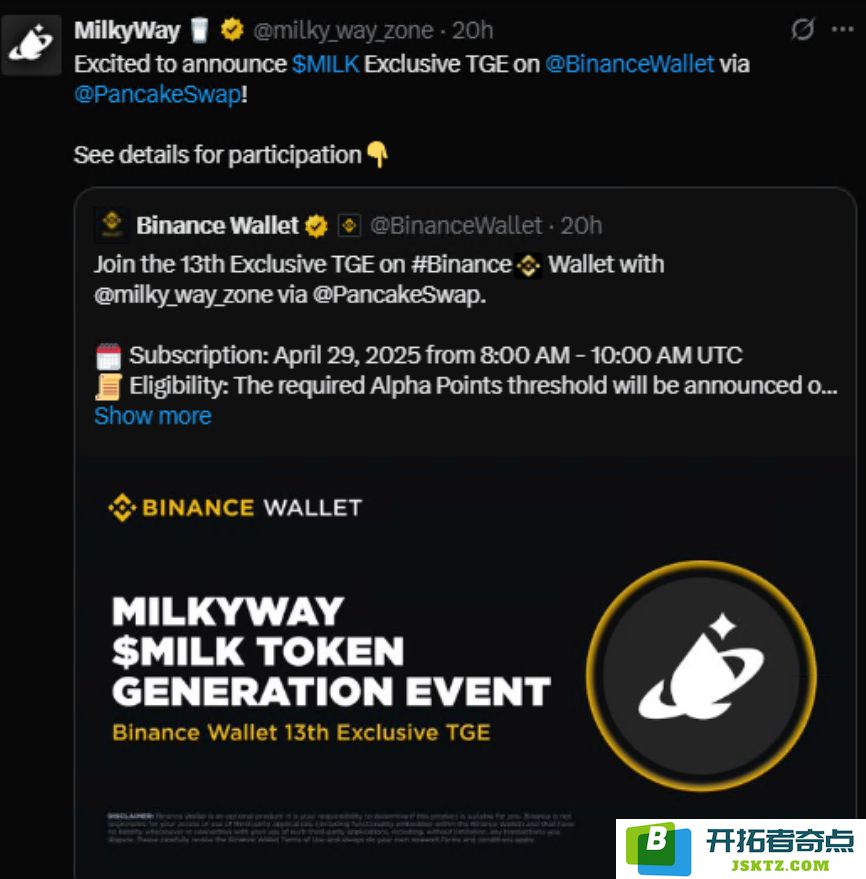Image resolution: width=866 pixels, height=879 pixels.
Task: Click Binance Wallet verified checkmark badge
Action: (317, 226)
